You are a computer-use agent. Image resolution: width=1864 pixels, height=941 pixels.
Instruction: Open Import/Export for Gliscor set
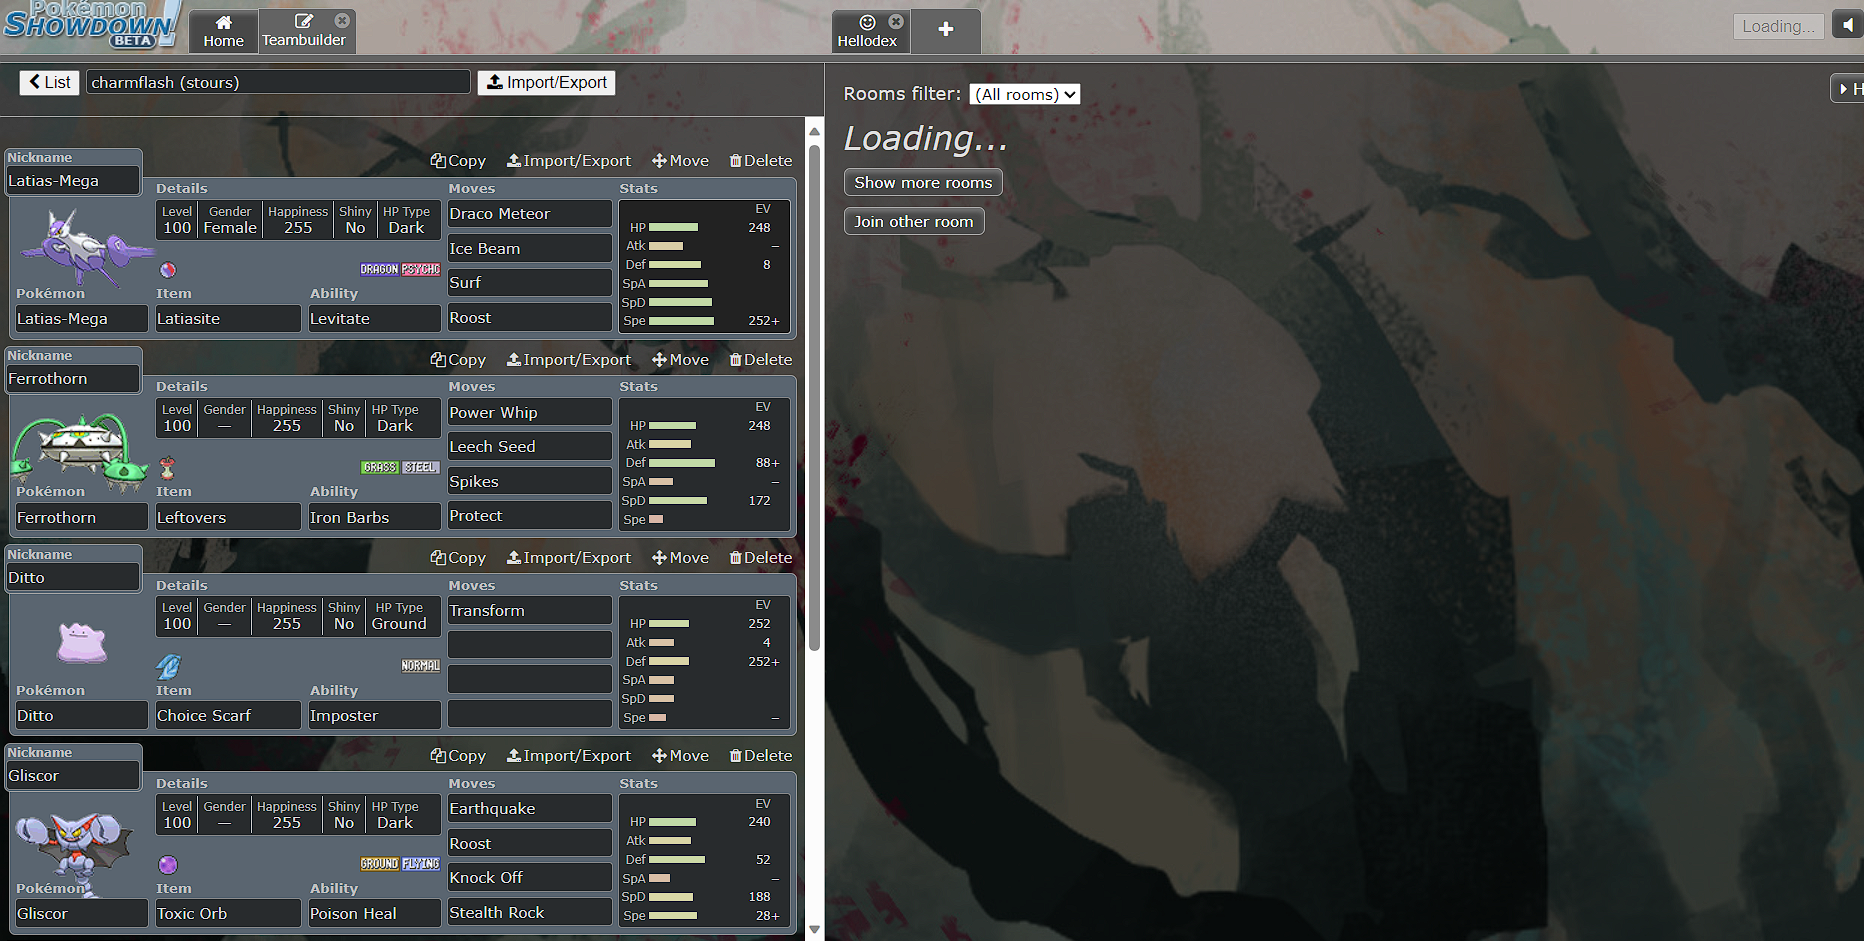coord(569,756)
